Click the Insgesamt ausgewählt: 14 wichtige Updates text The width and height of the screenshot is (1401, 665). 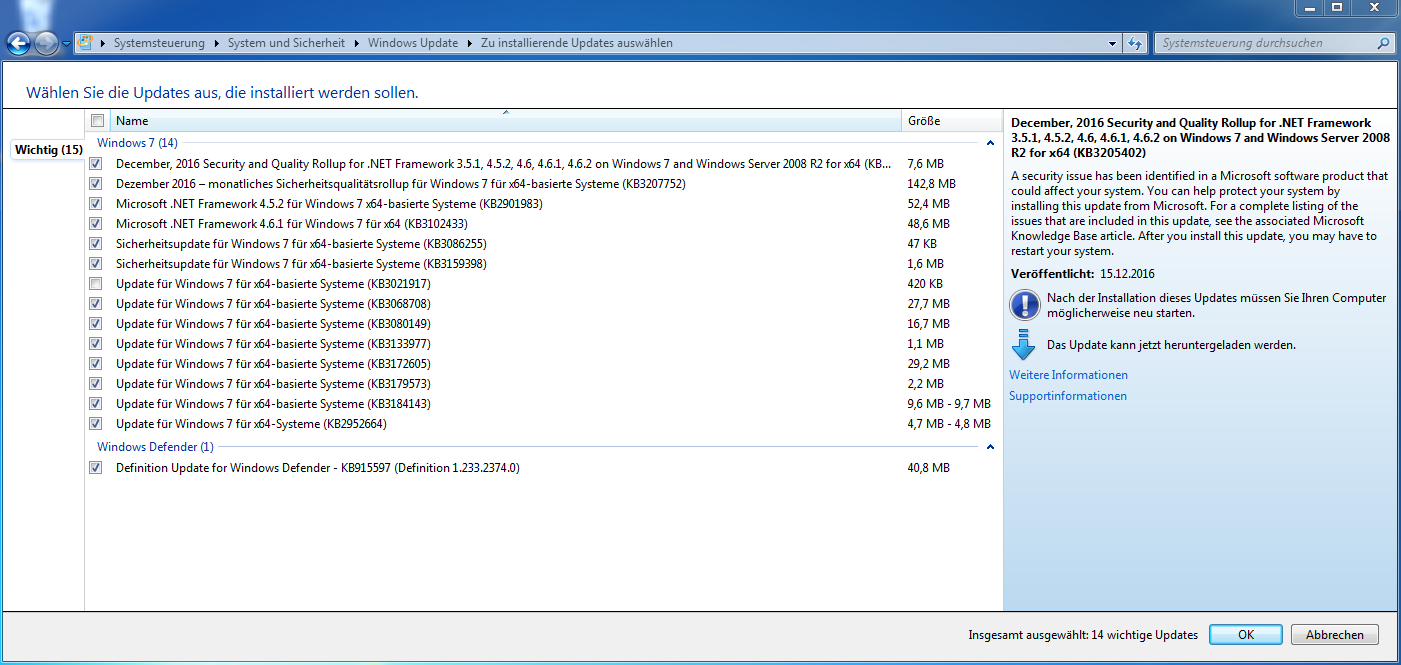coord(1083,635)
